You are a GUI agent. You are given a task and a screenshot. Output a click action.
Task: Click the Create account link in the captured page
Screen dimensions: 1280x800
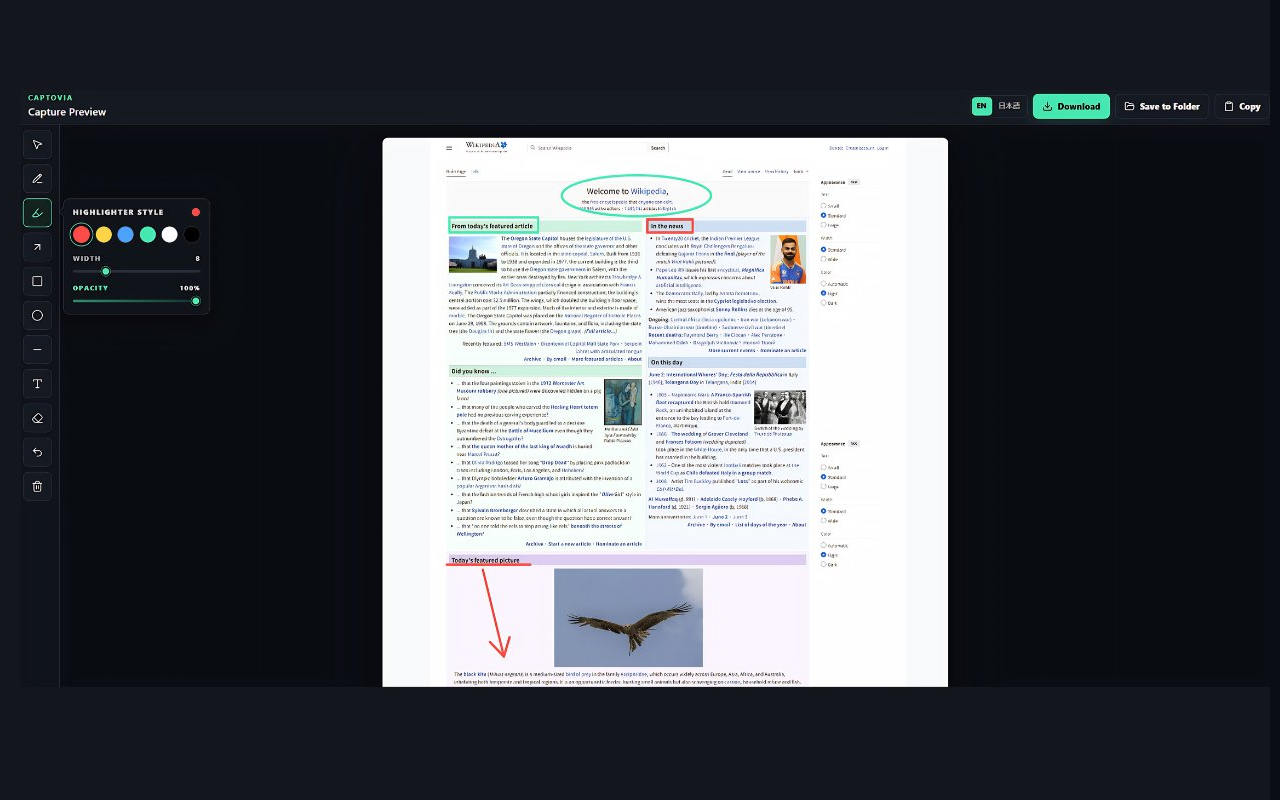(859, 148)
